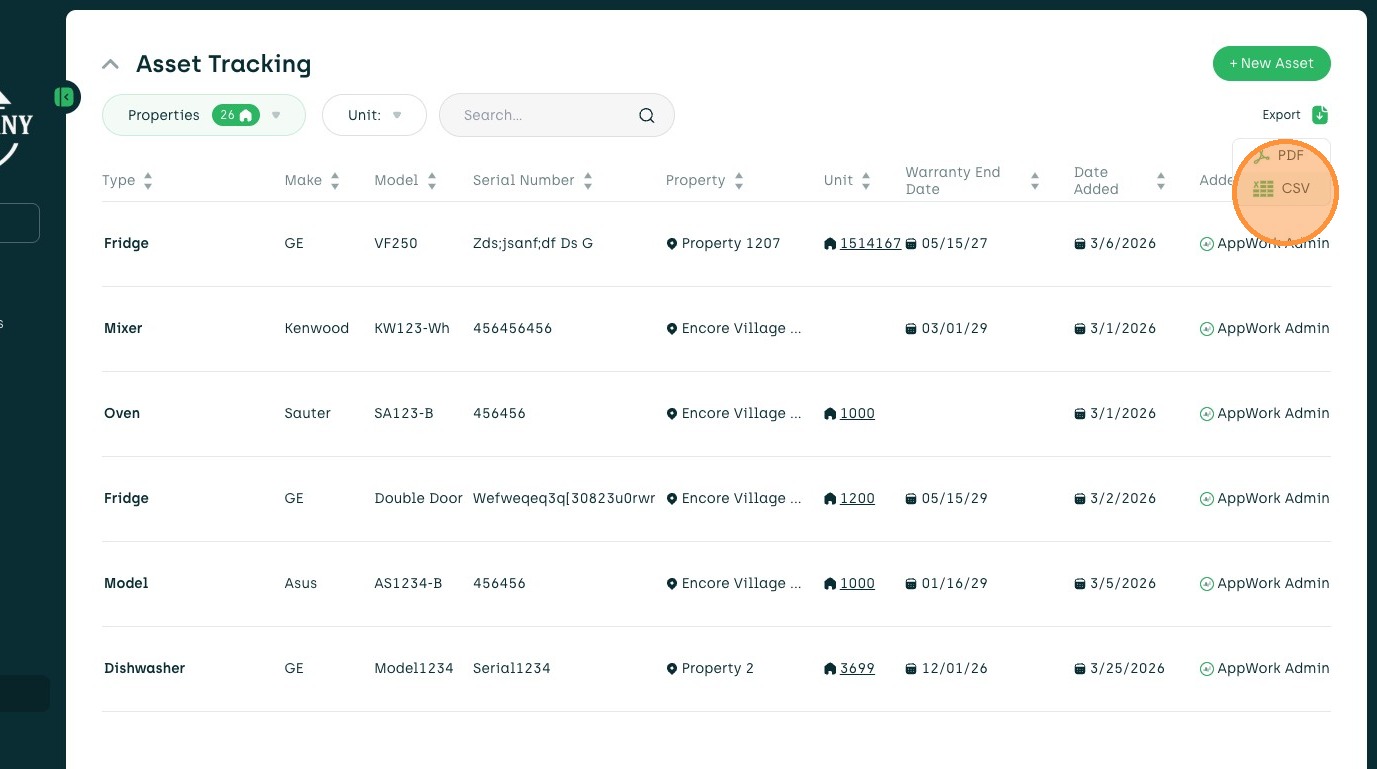This screenshot has height=769, width=1377.
Task: Open unit 3699 link
Action: (857, 668)
